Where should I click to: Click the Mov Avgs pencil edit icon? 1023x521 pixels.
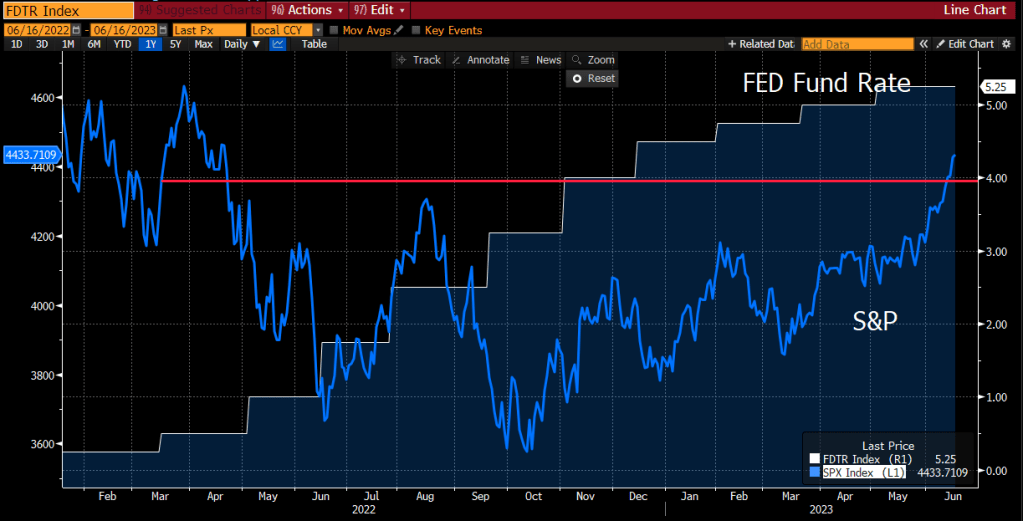click(x=399, y=30)
